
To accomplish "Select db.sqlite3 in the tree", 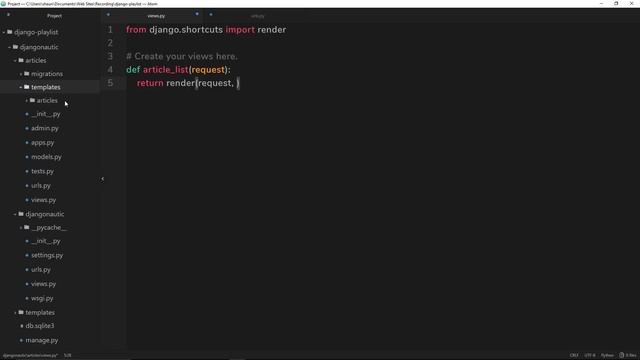I will click(40, 326).
